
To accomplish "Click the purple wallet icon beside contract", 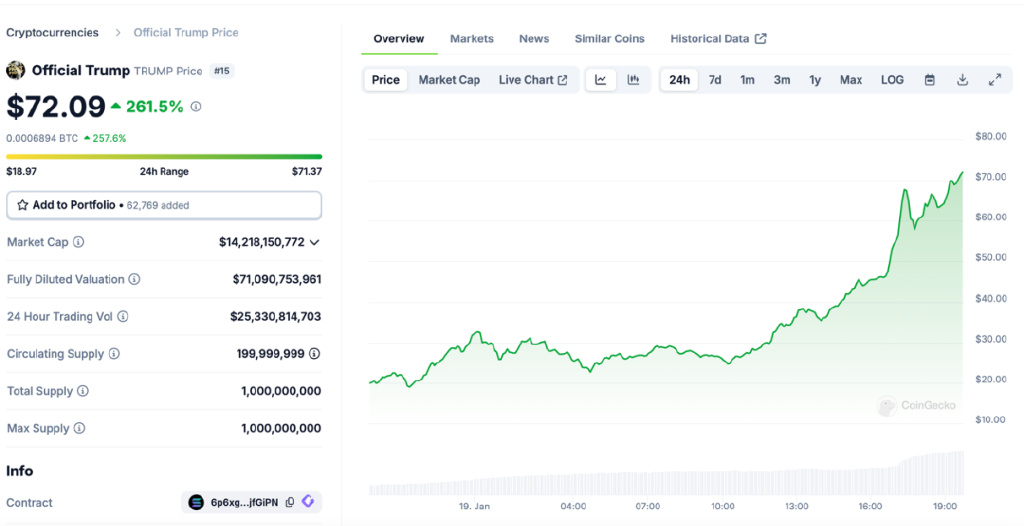I will (308, 502).
